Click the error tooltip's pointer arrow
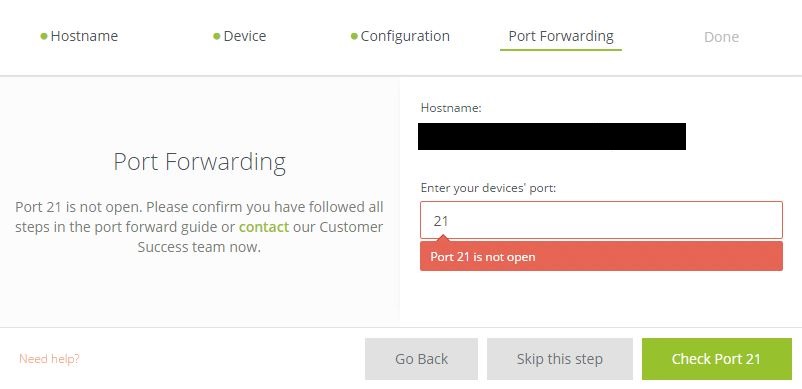 tap(443, 239)
